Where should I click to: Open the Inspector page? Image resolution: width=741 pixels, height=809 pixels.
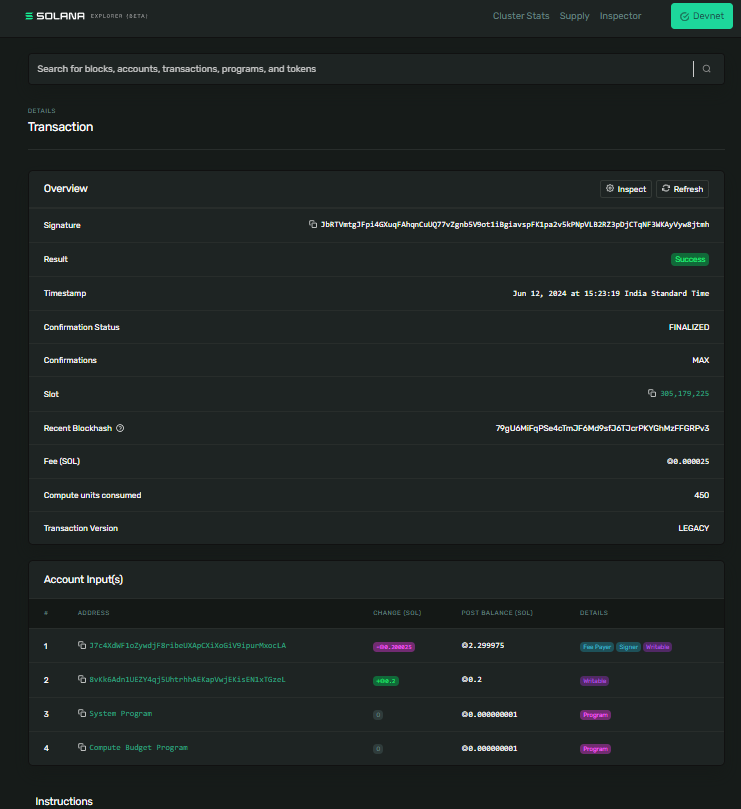point(620,16)
